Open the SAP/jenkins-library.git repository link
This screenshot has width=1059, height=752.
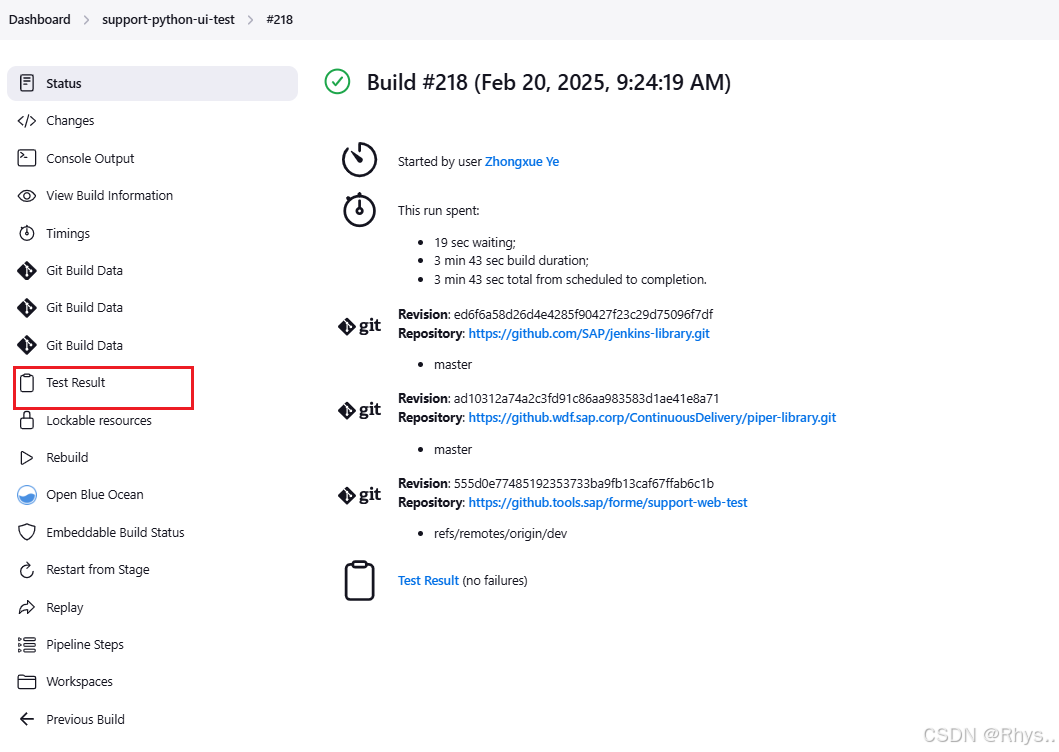(x=589, y=334)
